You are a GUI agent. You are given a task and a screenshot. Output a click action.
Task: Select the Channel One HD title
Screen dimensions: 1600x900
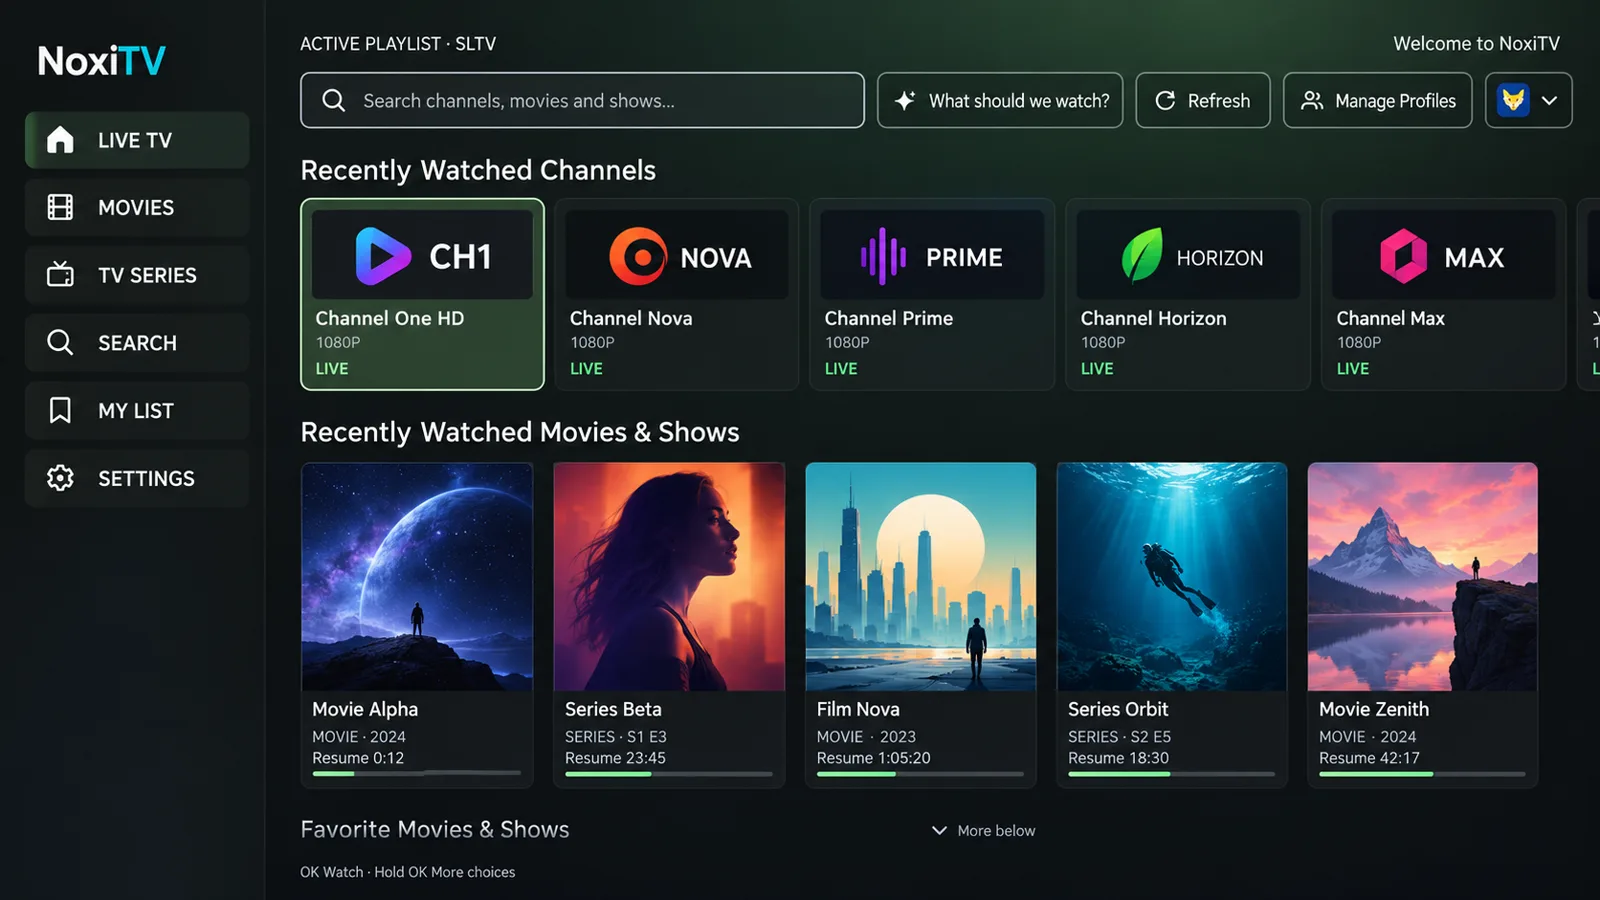point(390,318)
